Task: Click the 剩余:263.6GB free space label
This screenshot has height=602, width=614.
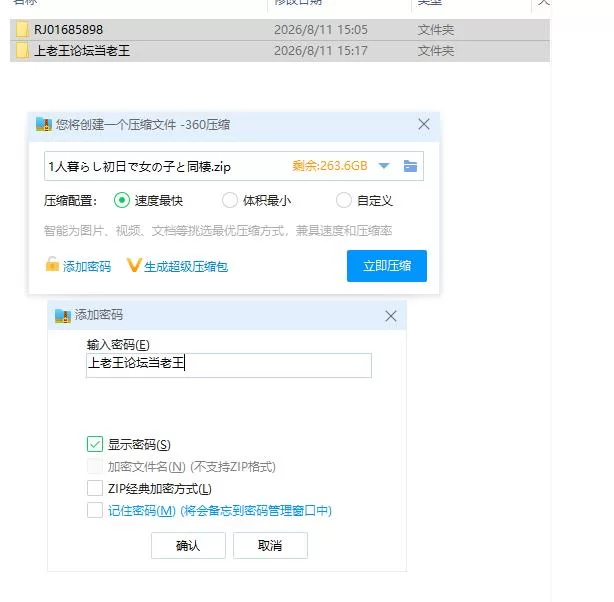Action: (x=330, y=166)
